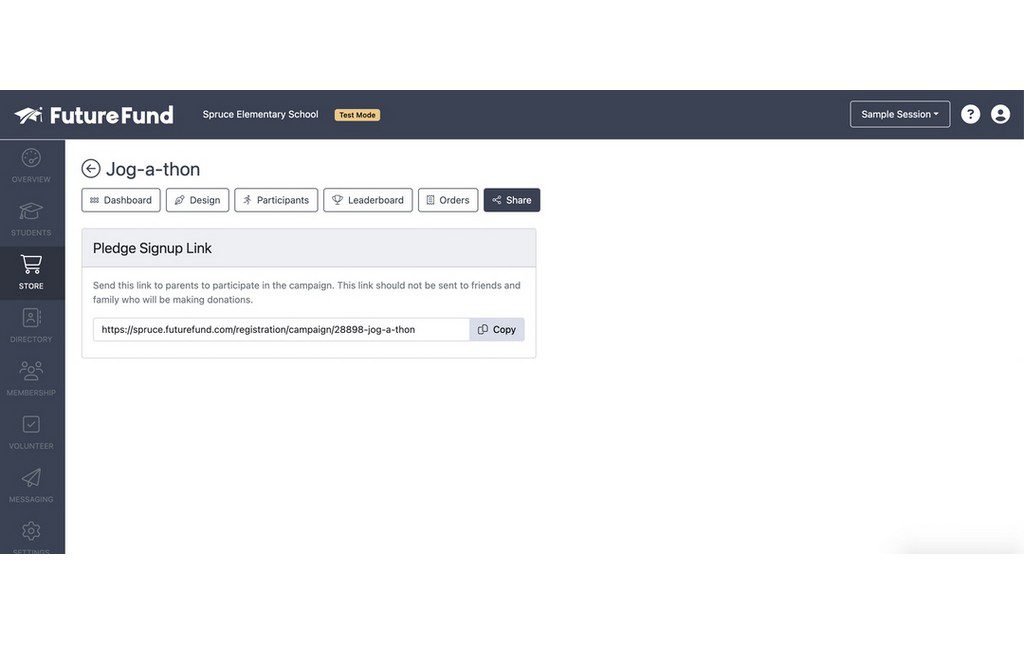Open the Membership sidebar section
1024x645 pixels.
[31, 379]
